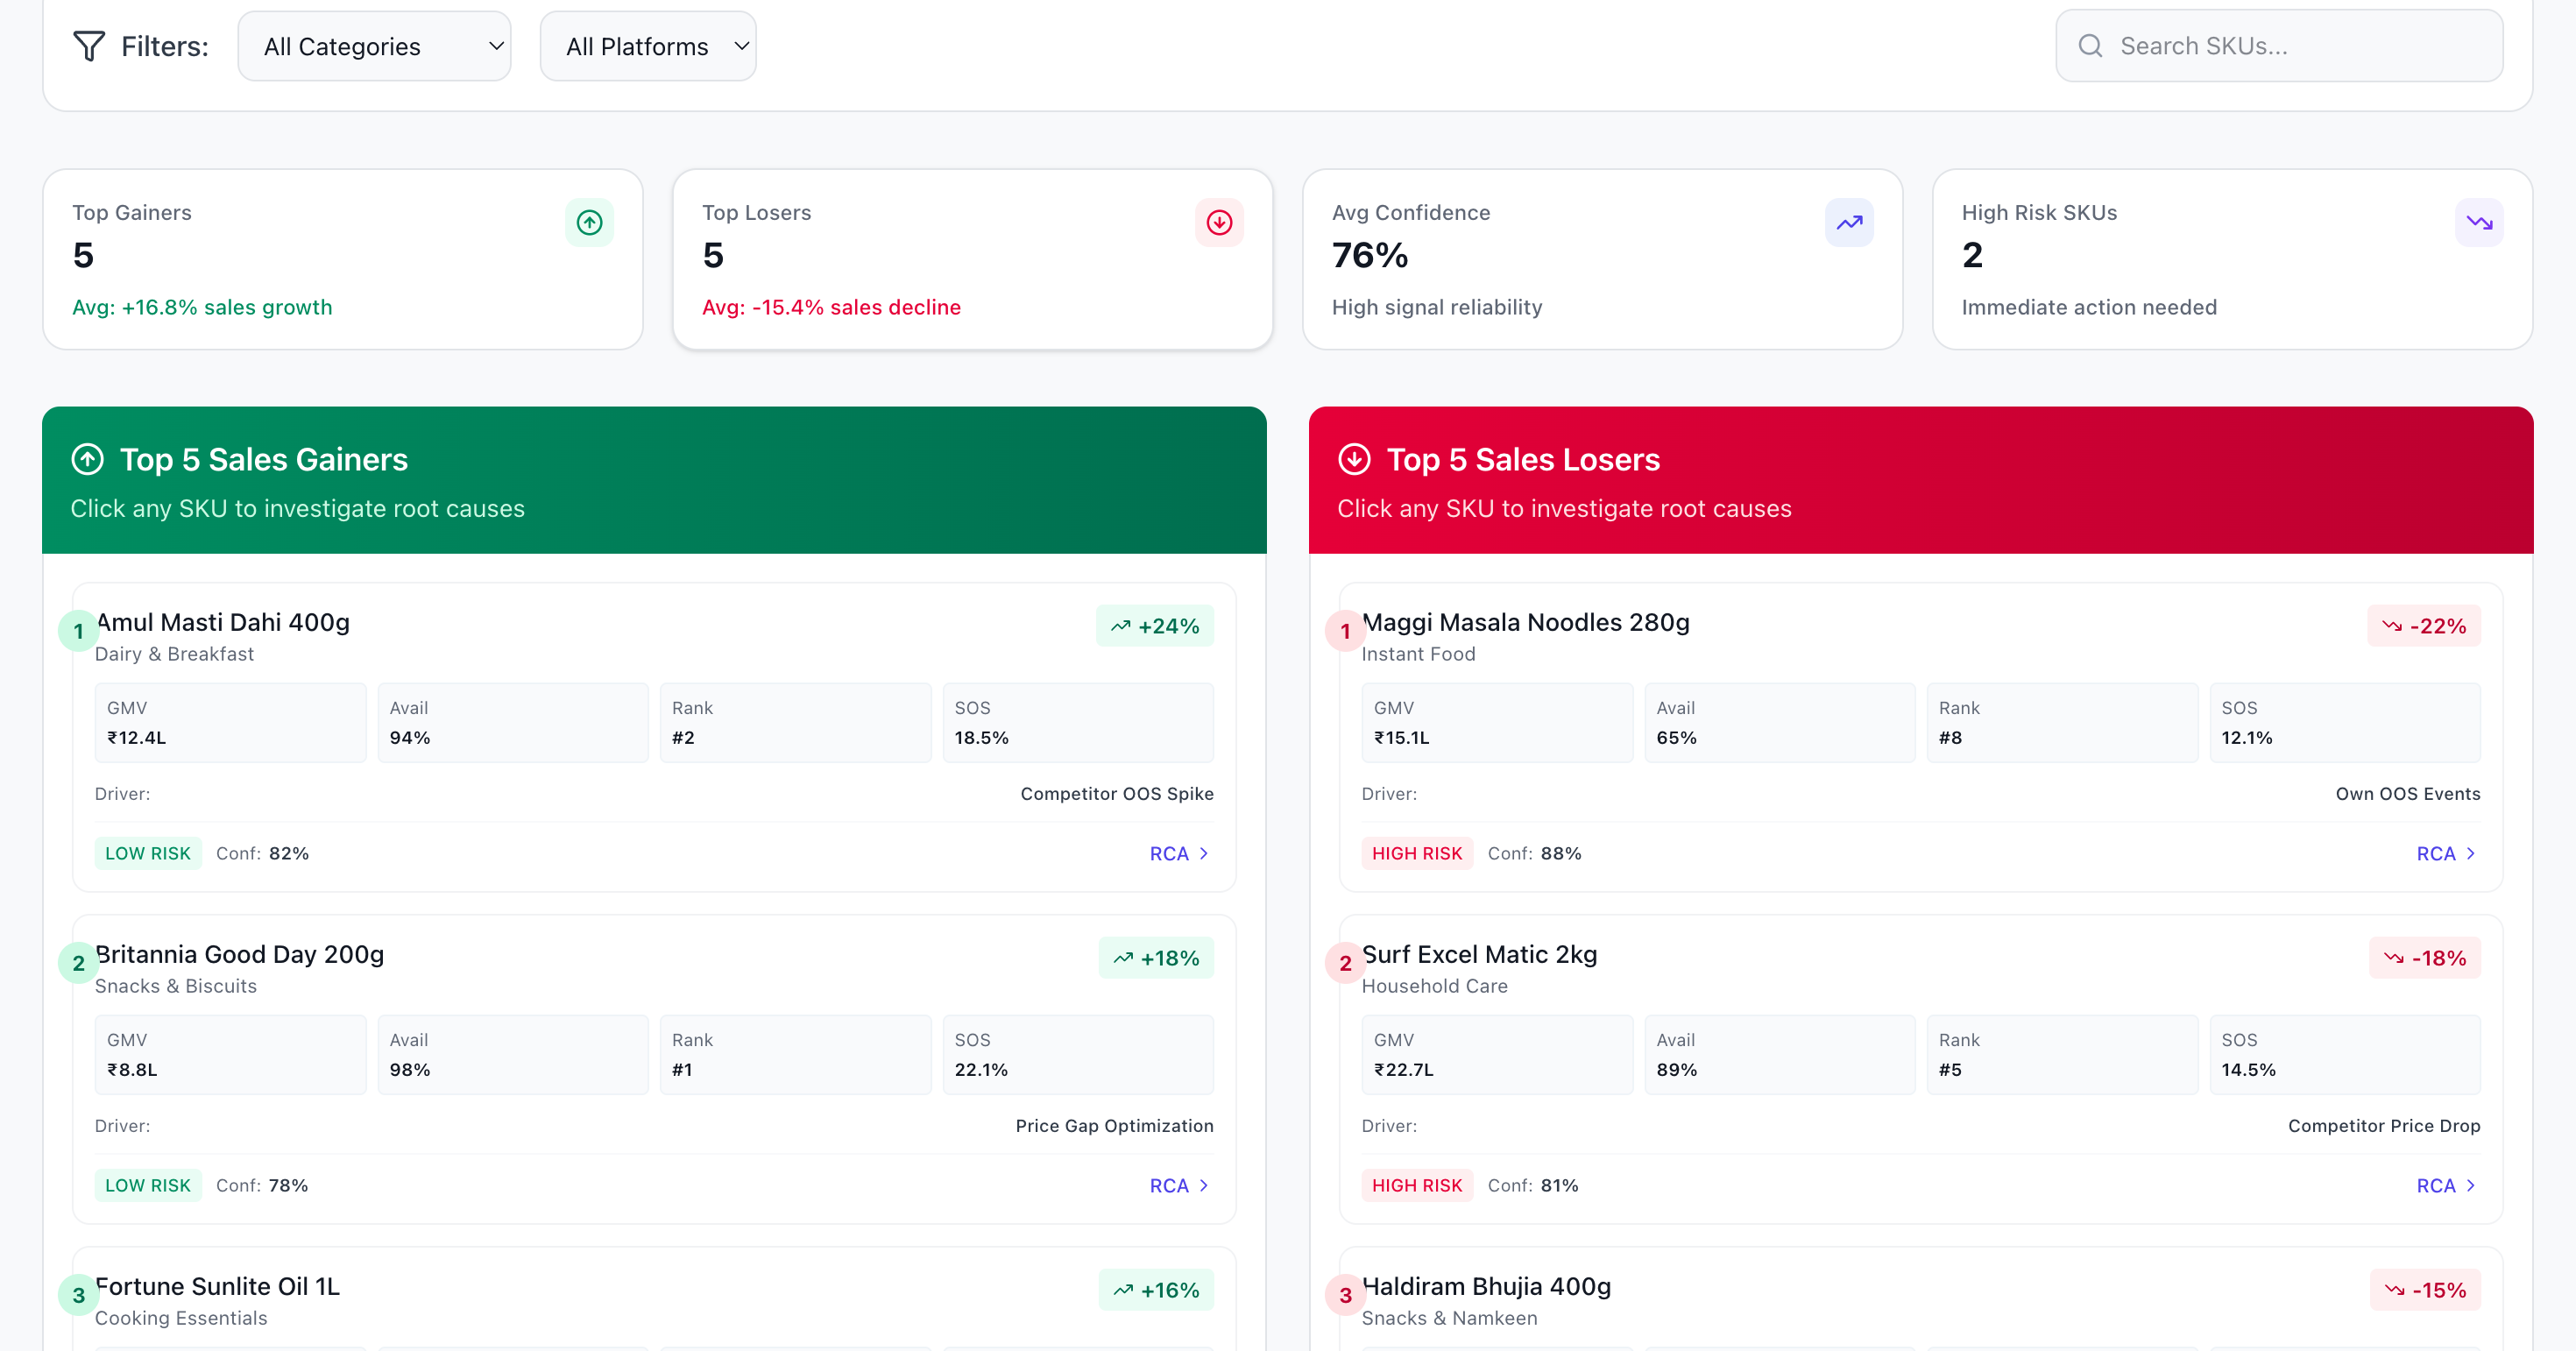Click rank badge 3 of Fortune Sunlite Oil
The height and width of the screenshot is (1351, 2576).
pyautogui.click(x=79, y=1295)
